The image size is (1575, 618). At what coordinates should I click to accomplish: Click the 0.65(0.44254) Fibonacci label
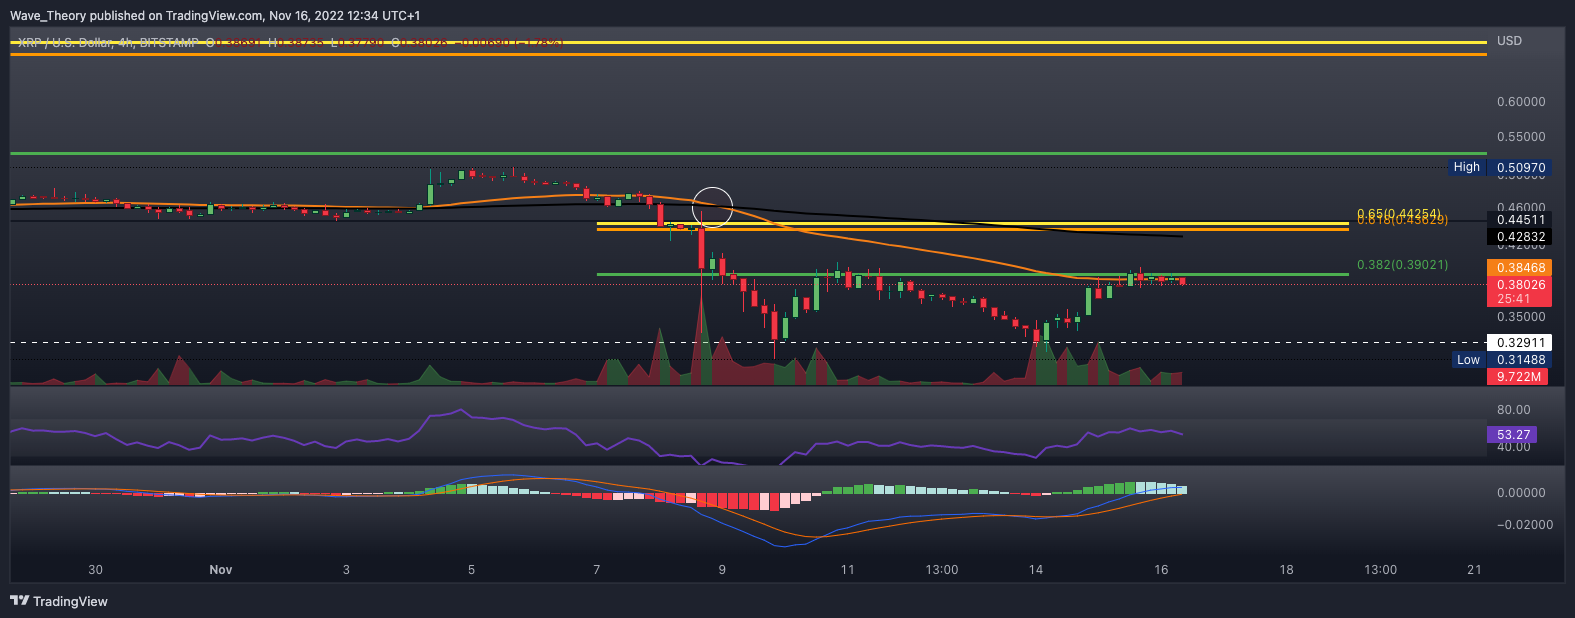pyautogui.click(x=1399, y=213)
